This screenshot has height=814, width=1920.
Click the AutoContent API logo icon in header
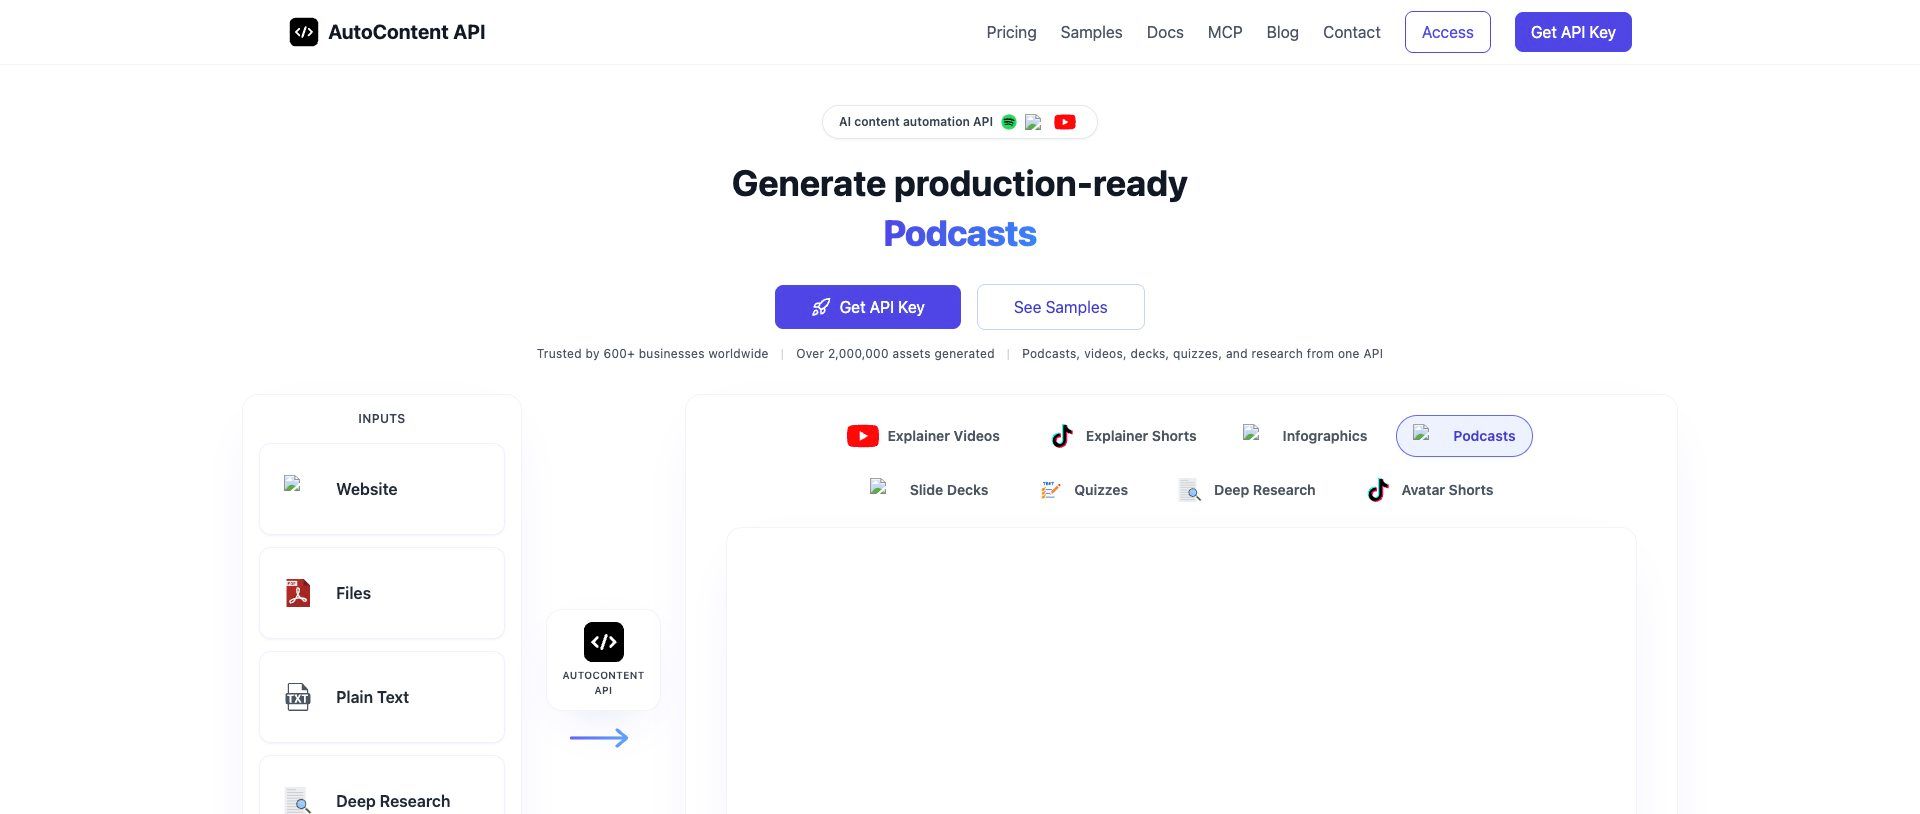click(x=304, y=32)
